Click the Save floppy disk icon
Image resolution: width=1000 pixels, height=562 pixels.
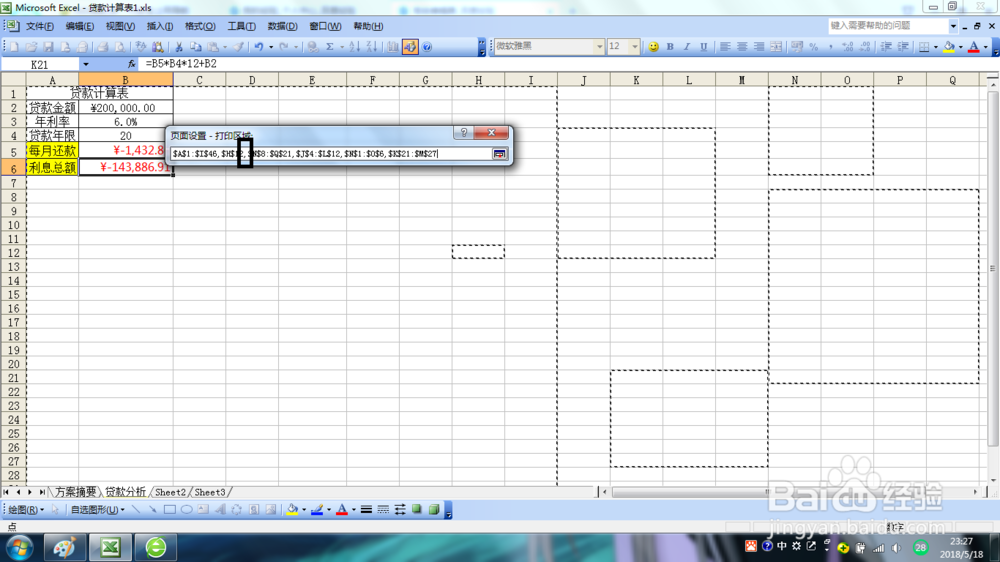pyautogui.click(x=48, y=47)
